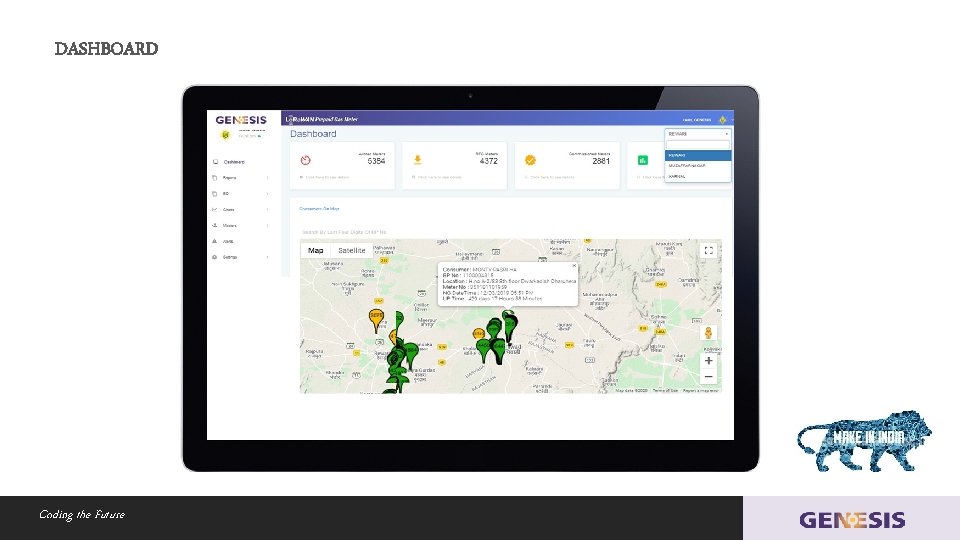The width and height of the screenshot is (960, 540).
Task: Select second city option in dropdown list
Action: click(x=697, y=166)
